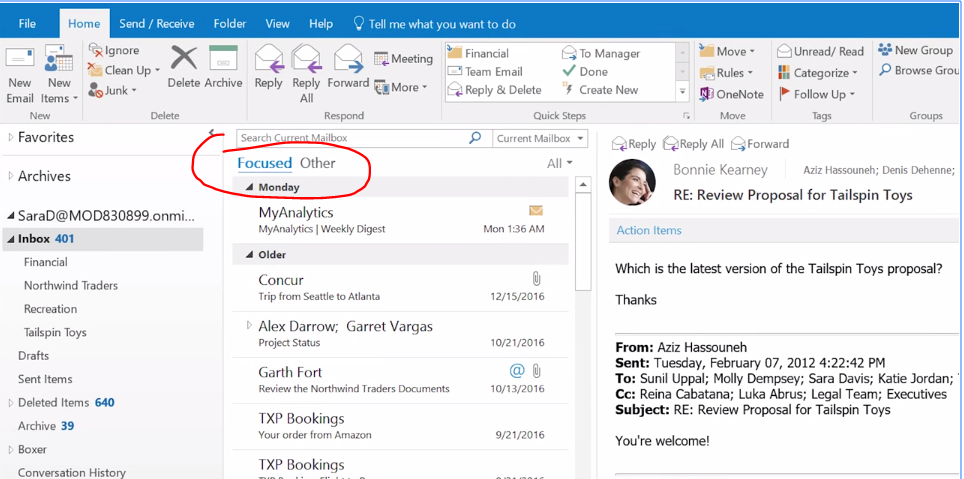This screenshot has width=964, height=479.
Task: Select the Focused inbox view
Action: (264, 163)
